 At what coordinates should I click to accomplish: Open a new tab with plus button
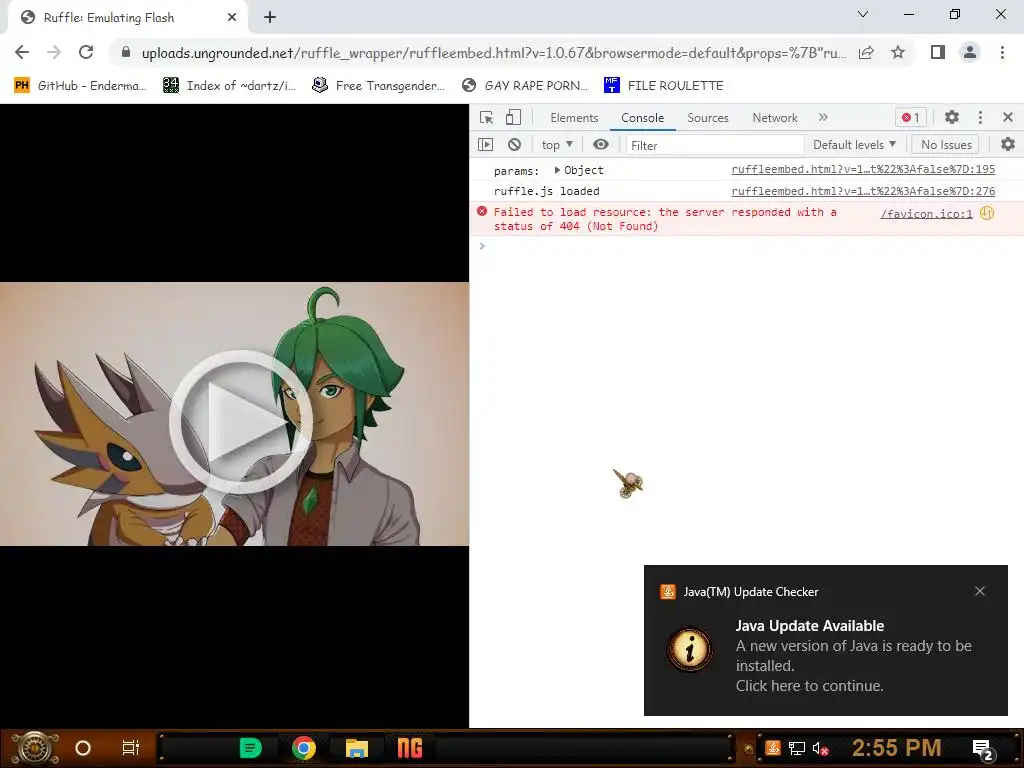point(270,18)
